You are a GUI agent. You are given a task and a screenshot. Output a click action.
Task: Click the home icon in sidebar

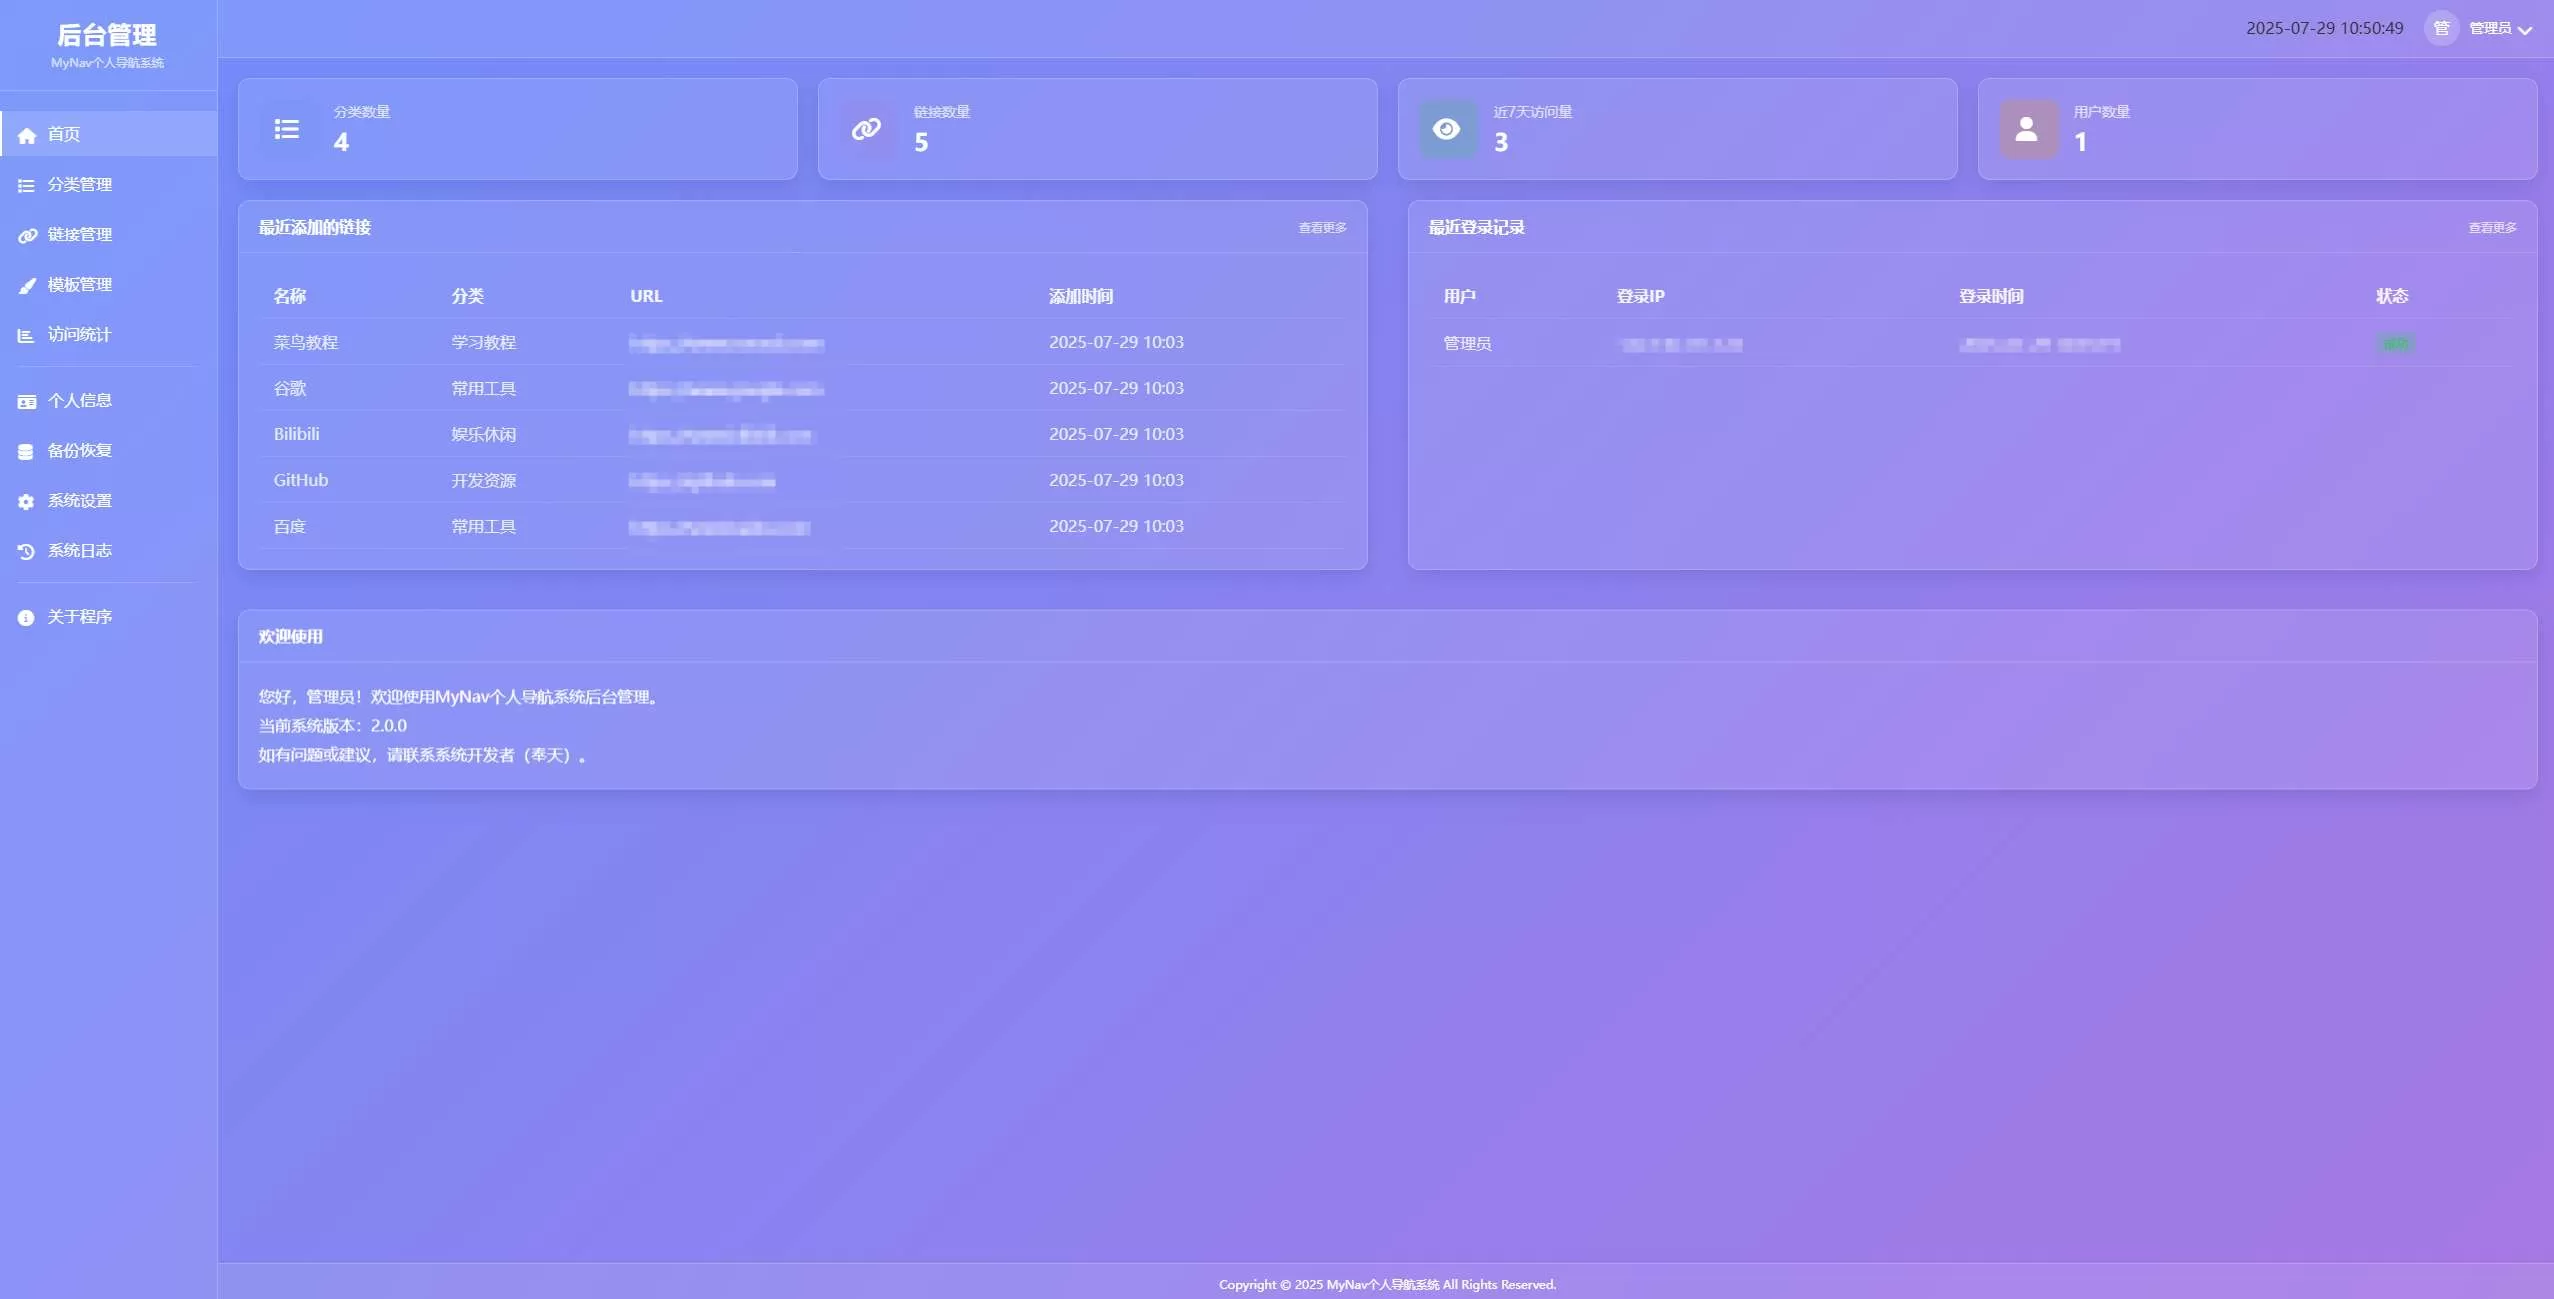click(x=27, y=135)
